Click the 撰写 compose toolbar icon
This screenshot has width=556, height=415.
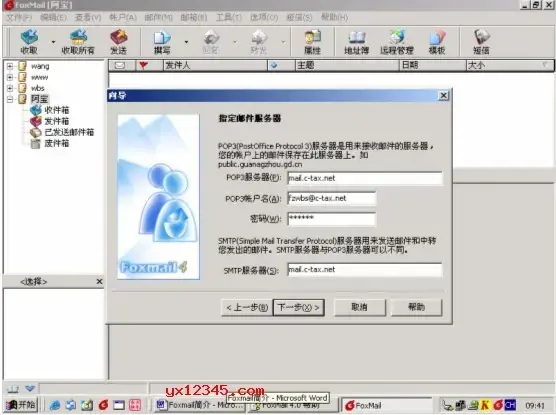point(162,42)
